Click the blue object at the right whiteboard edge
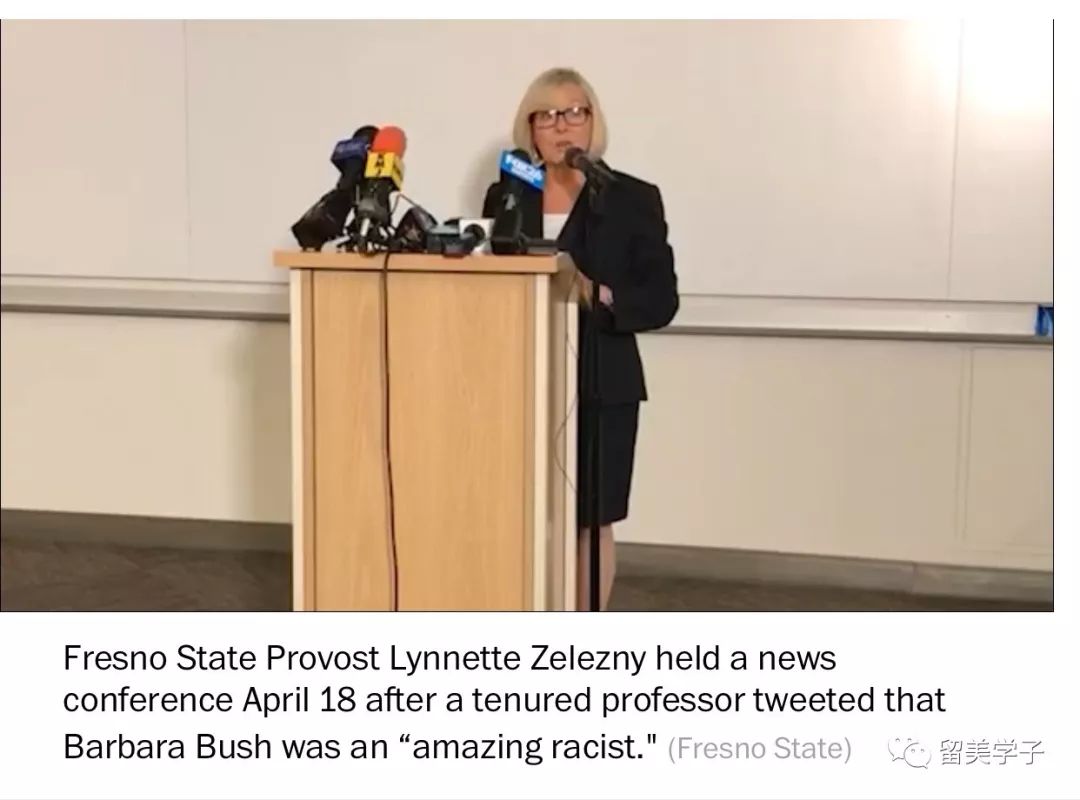Image resolution: width=1080 pixels, height=800 pixels. point(1044,321)
